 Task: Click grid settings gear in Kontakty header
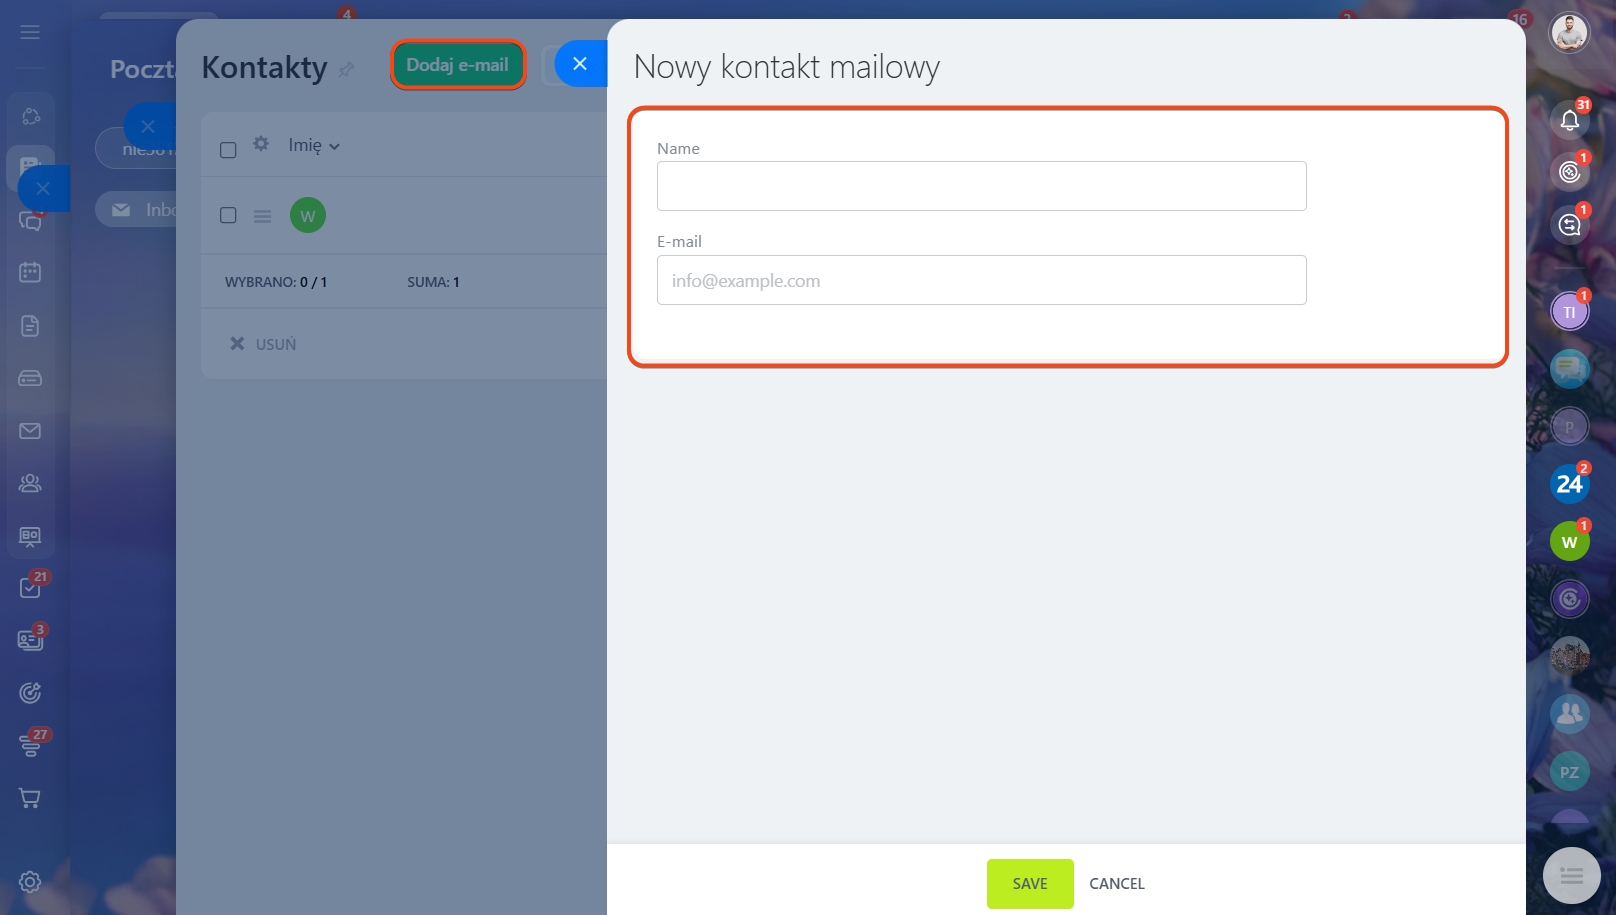[261, 144]
